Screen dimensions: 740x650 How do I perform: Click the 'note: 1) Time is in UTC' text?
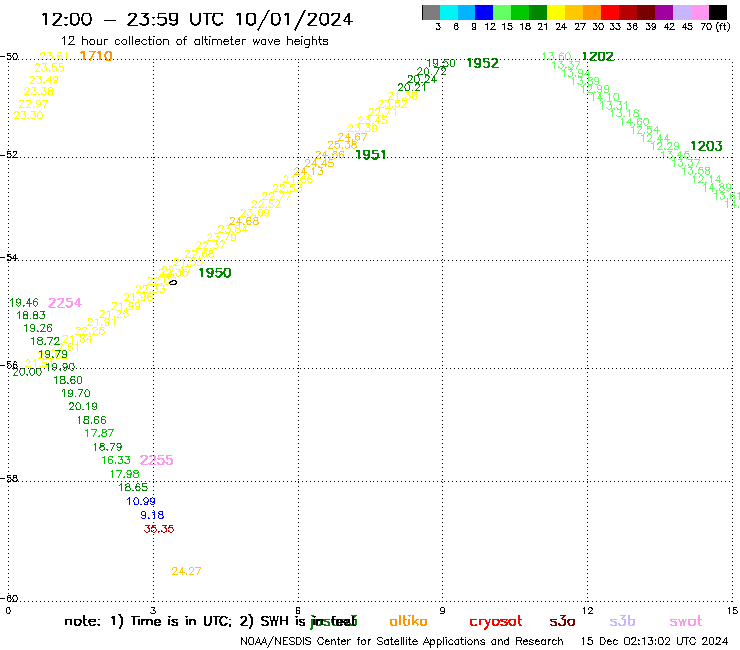pyautogui.click(x=148, y=621)
